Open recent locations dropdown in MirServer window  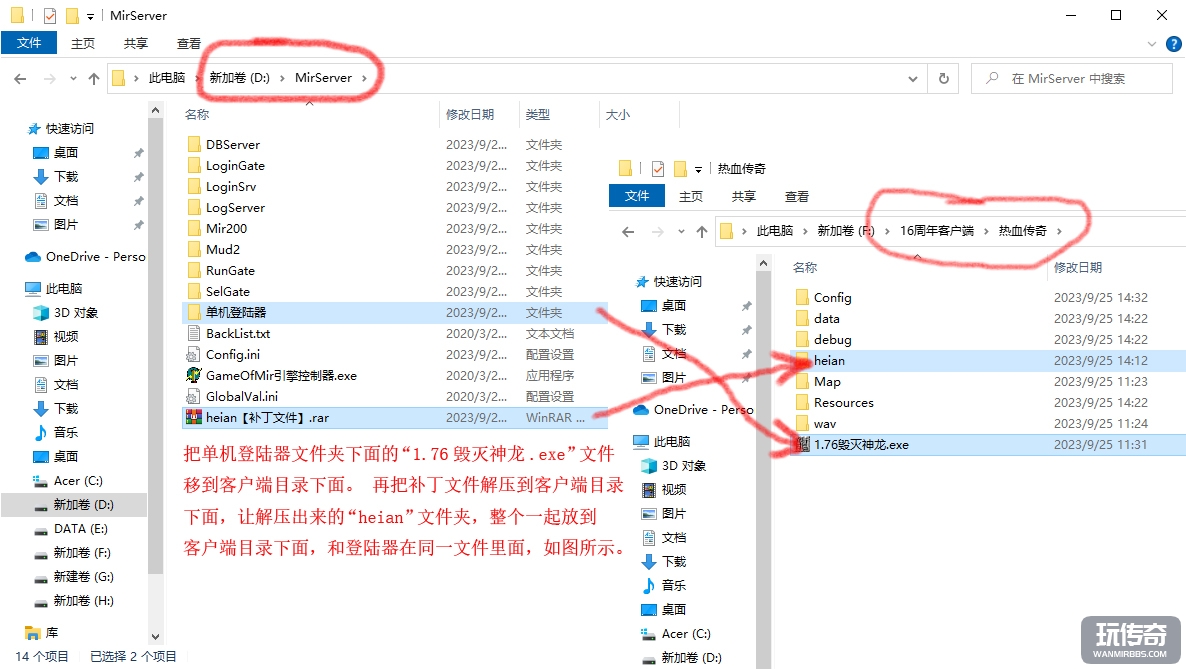pyautogui.click(x=73, y=79)
